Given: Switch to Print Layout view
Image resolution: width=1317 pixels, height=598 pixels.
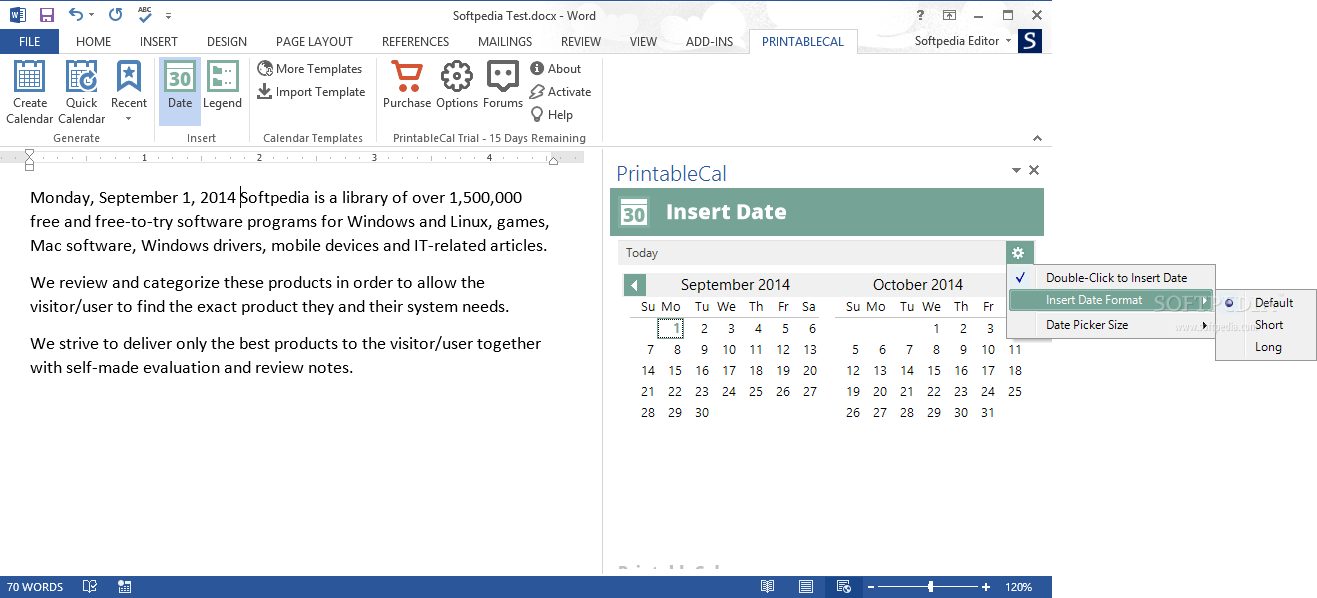Looking at the screenshot, I should click(x=806, y=587).
